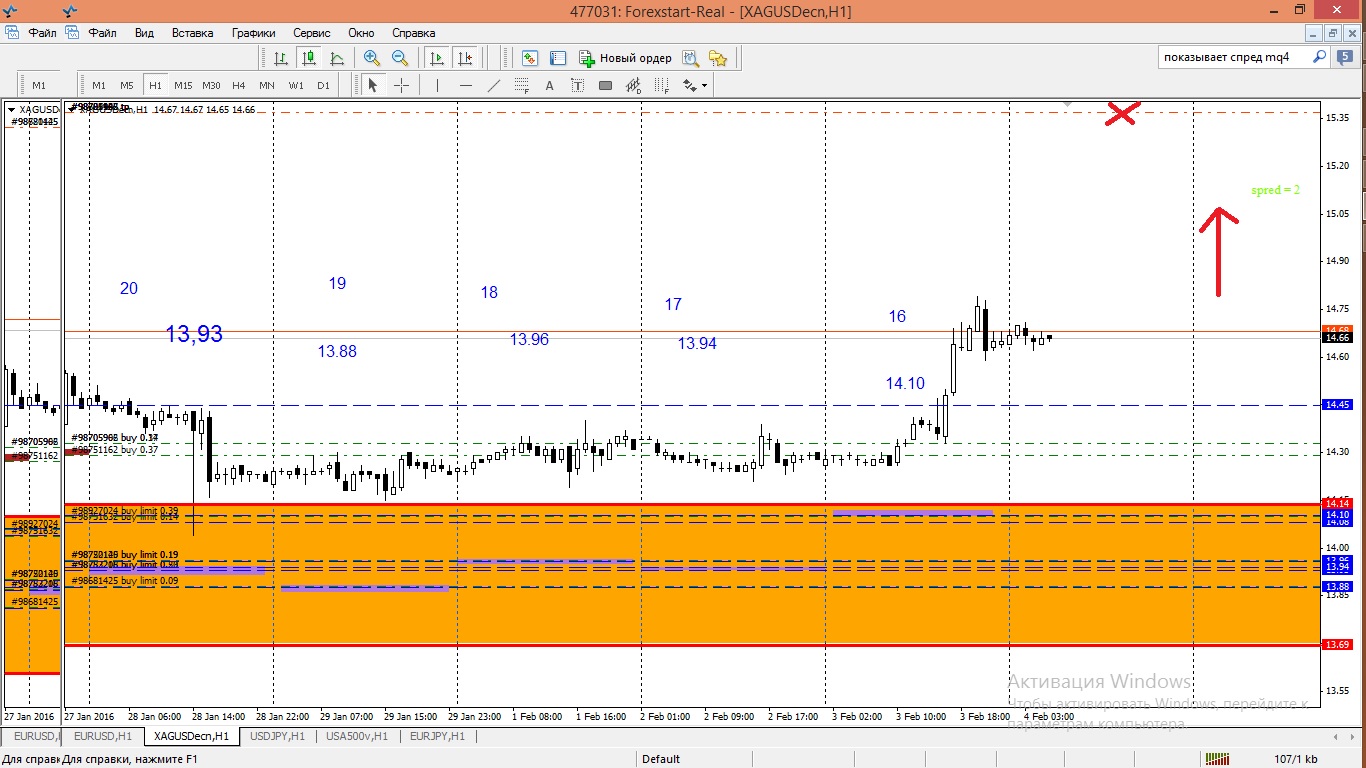This screenshot has width=1366, height=768.
Task: Zoom out of the chart
Action: coord(400,58)
